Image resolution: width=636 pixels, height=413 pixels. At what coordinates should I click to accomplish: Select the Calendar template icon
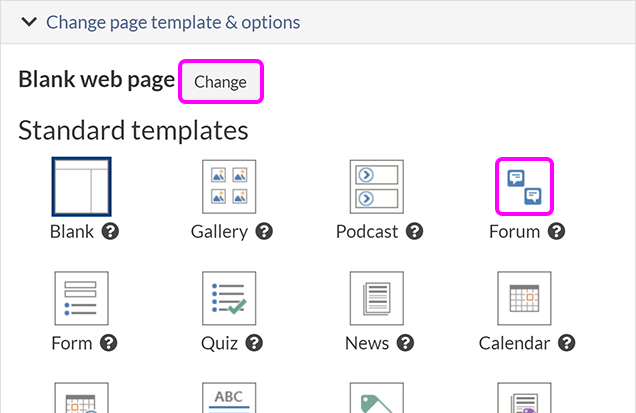(x=525, y=299)
